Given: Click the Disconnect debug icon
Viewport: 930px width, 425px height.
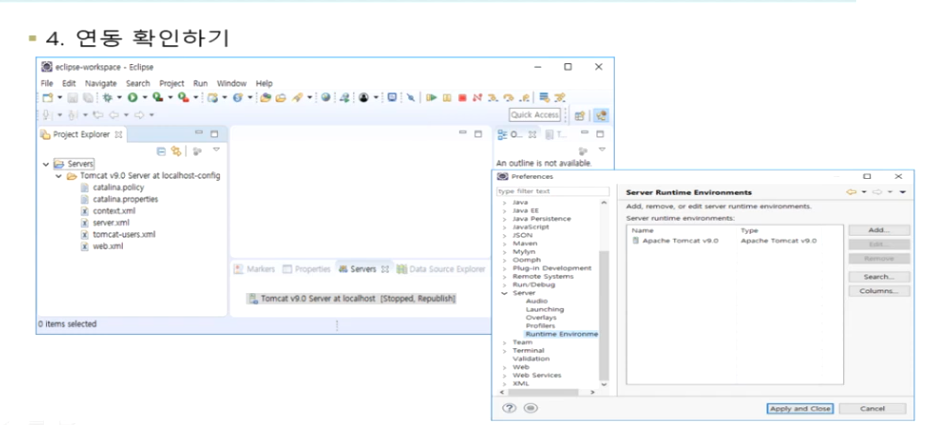Looking at the screenshot, I should coord(477,98).
